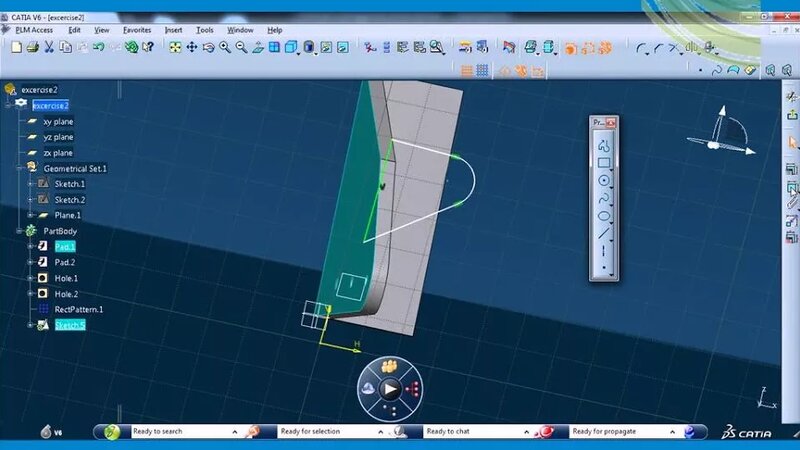This screenshot has height=450, width=800.
Task: Click the Copy icon in toolbar
Action: [x=65, y=47]
